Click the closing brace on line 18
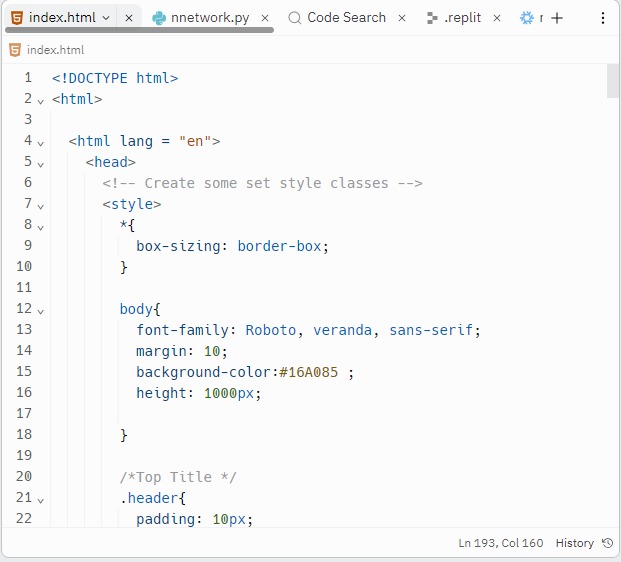The width and height of the screenshot is (621, 562). click(x=124, y=435)
